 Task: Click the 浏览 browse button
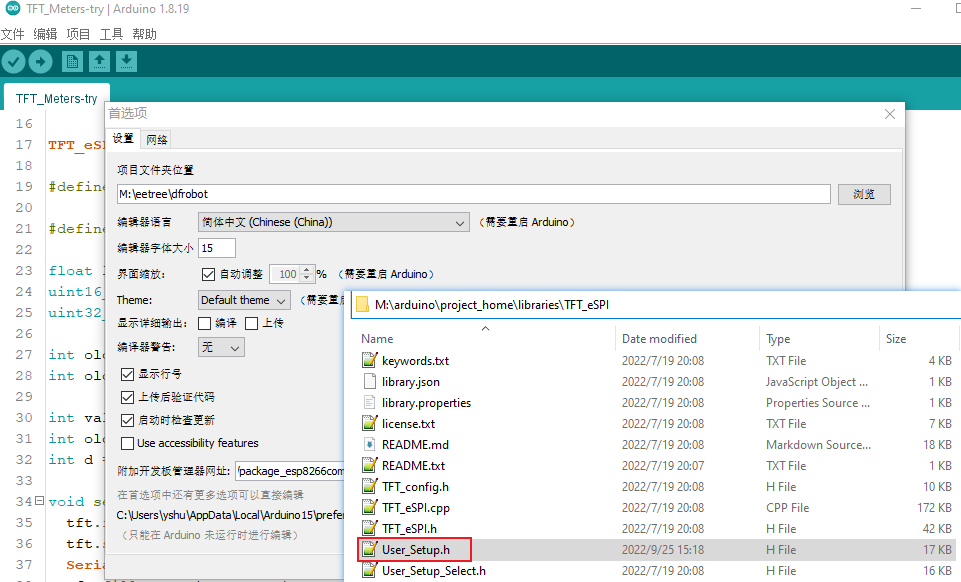864,194
